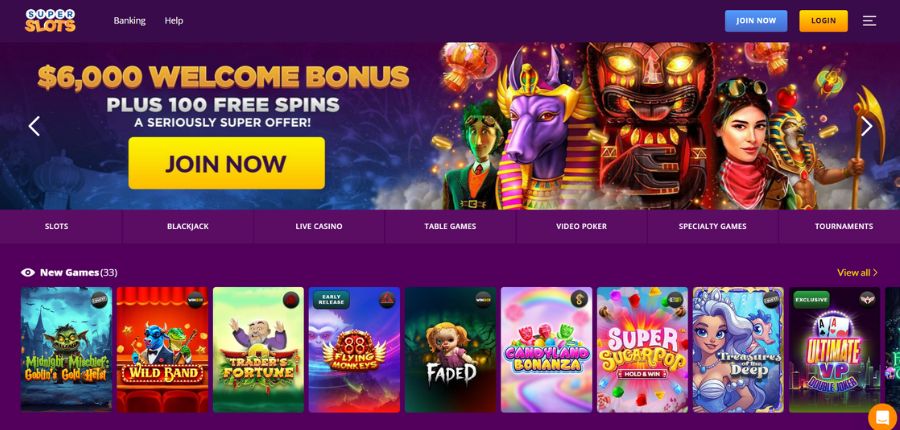The height and width of the screenshot is (430, 900).
Task: Expand the View all chevron link
Action: (x=857, y=273)
